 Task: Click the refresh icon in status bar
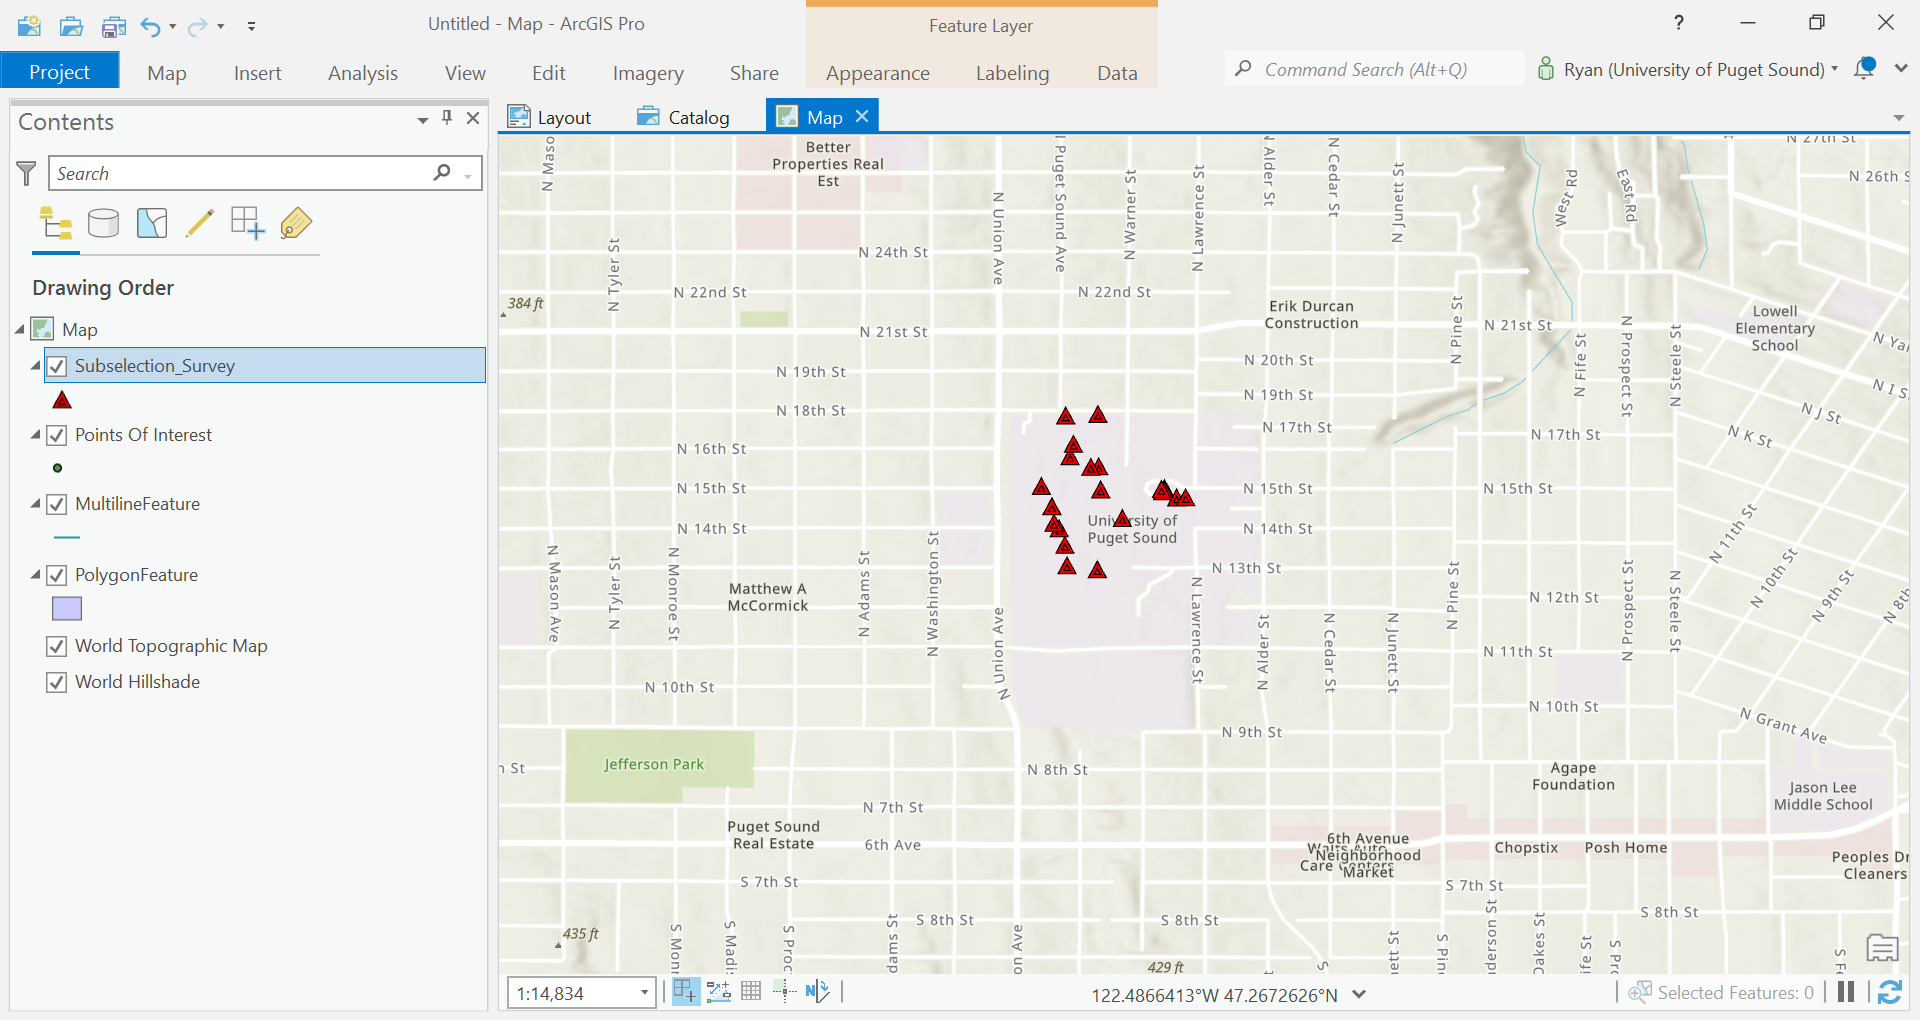coord(1890,992)
